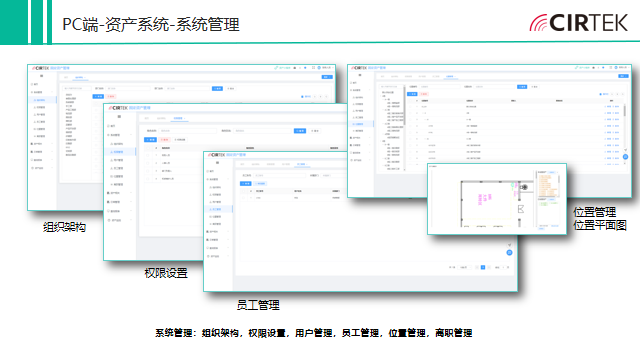Click hamburger menu icon in 组织架构 screenshot
The image size is (640, 360).
[41, 76]
